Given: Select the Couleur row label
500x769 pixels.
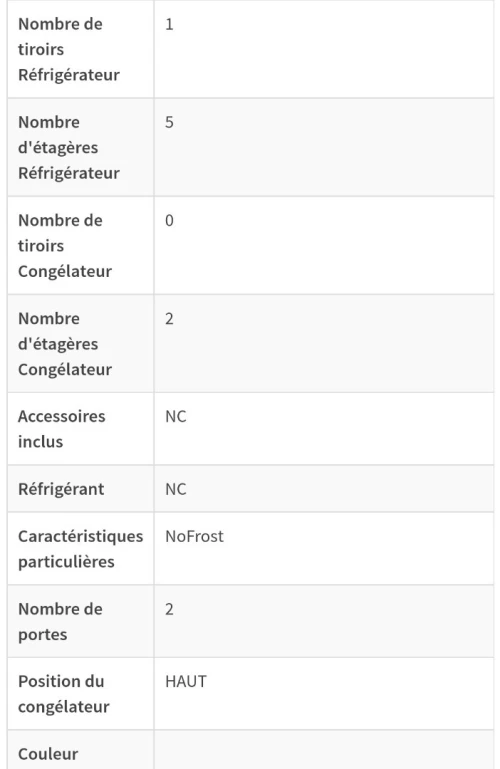Looking at the screenshot, I should pyautogui.click(x=48, y=754).
